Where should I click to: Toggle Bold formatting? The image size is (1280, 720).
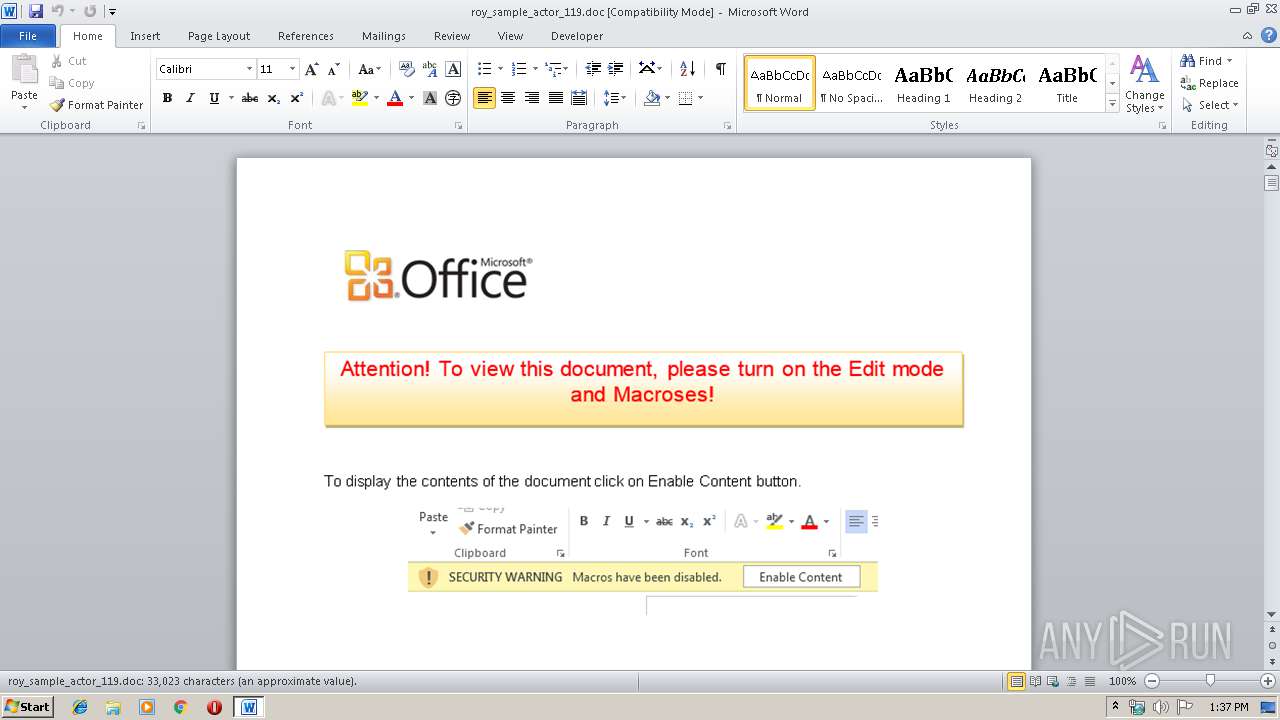pos(167,98)
